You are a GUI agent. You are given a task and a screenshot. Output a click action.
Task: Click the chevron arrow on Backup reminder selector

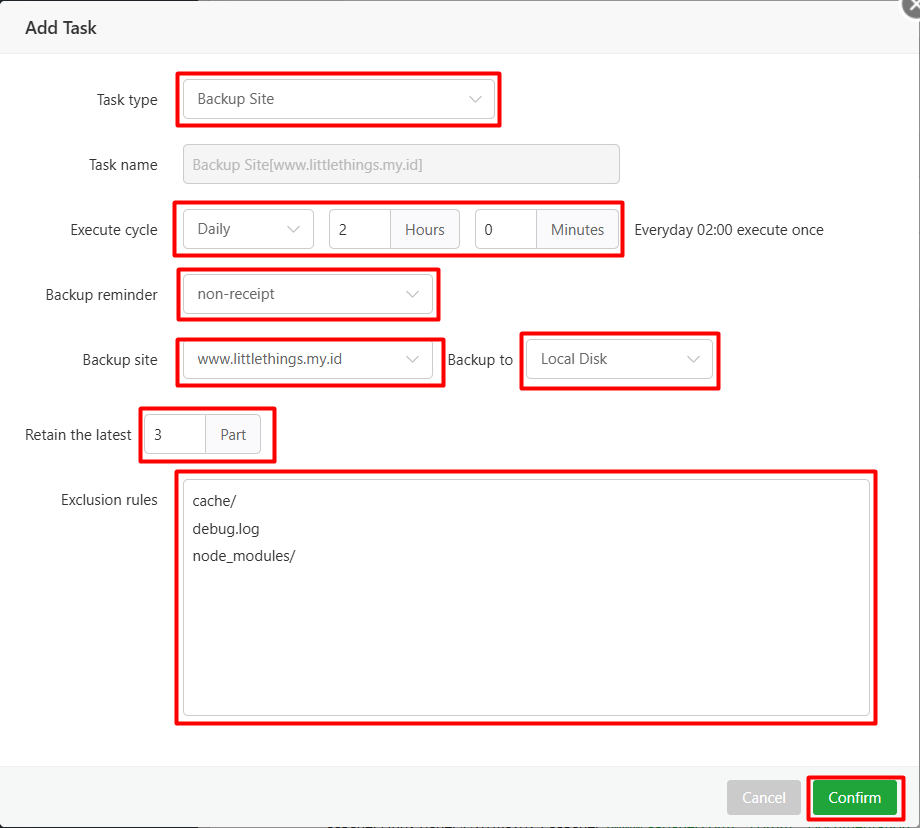click(x=412, y=294)
